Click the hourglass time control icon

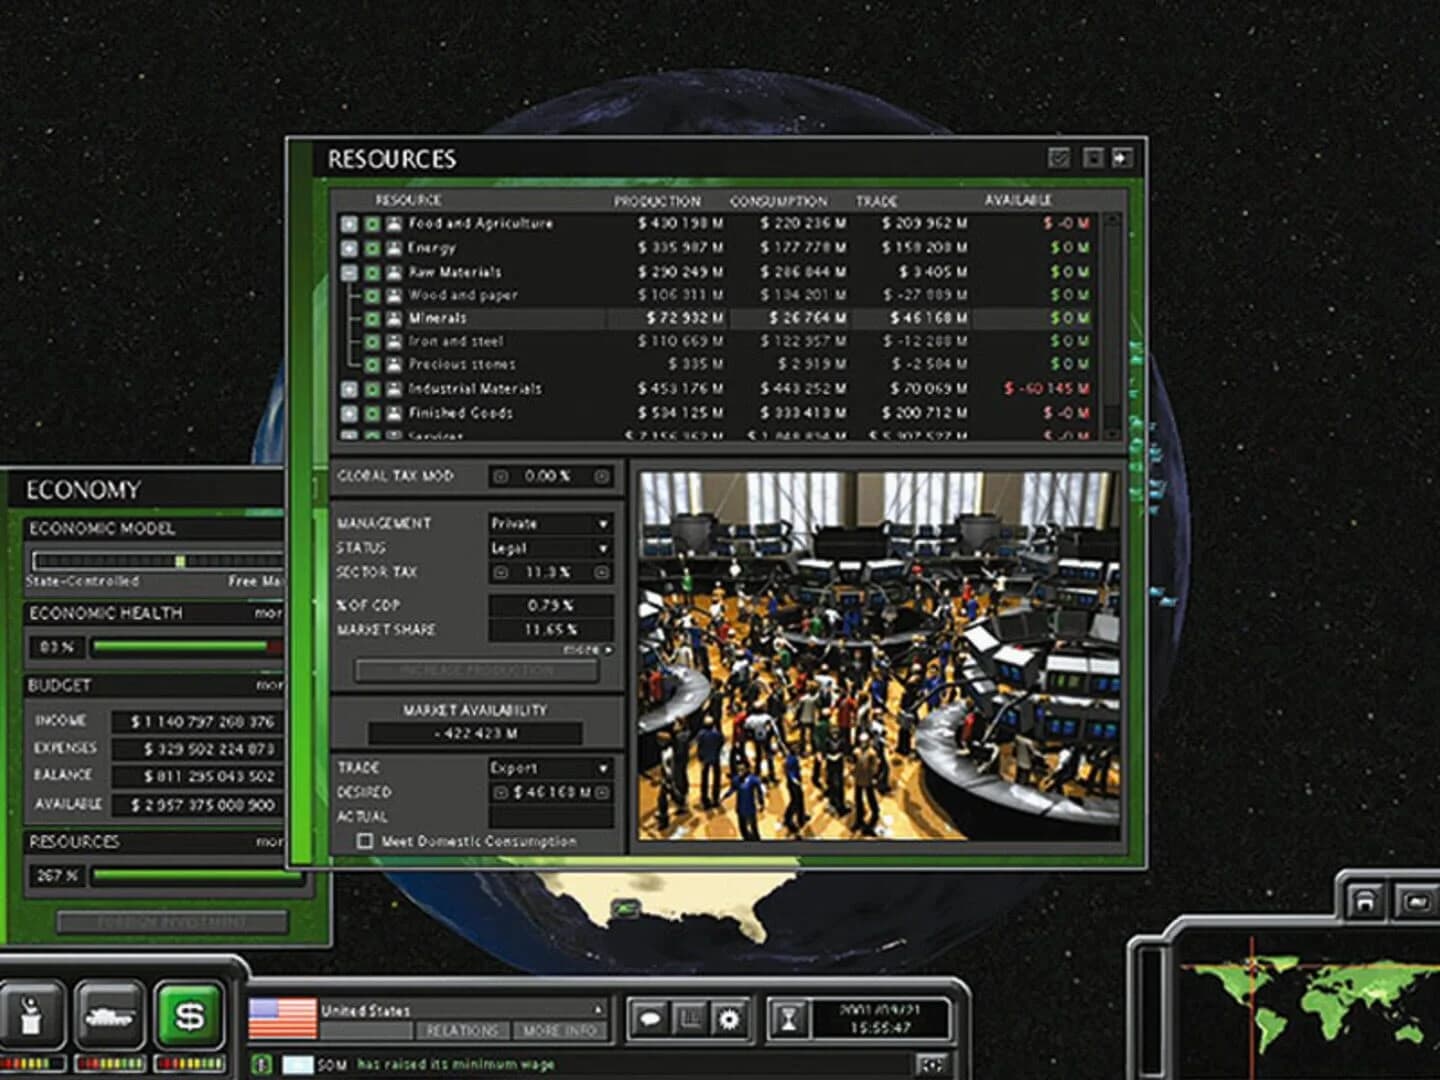(x=790, y=1019)
